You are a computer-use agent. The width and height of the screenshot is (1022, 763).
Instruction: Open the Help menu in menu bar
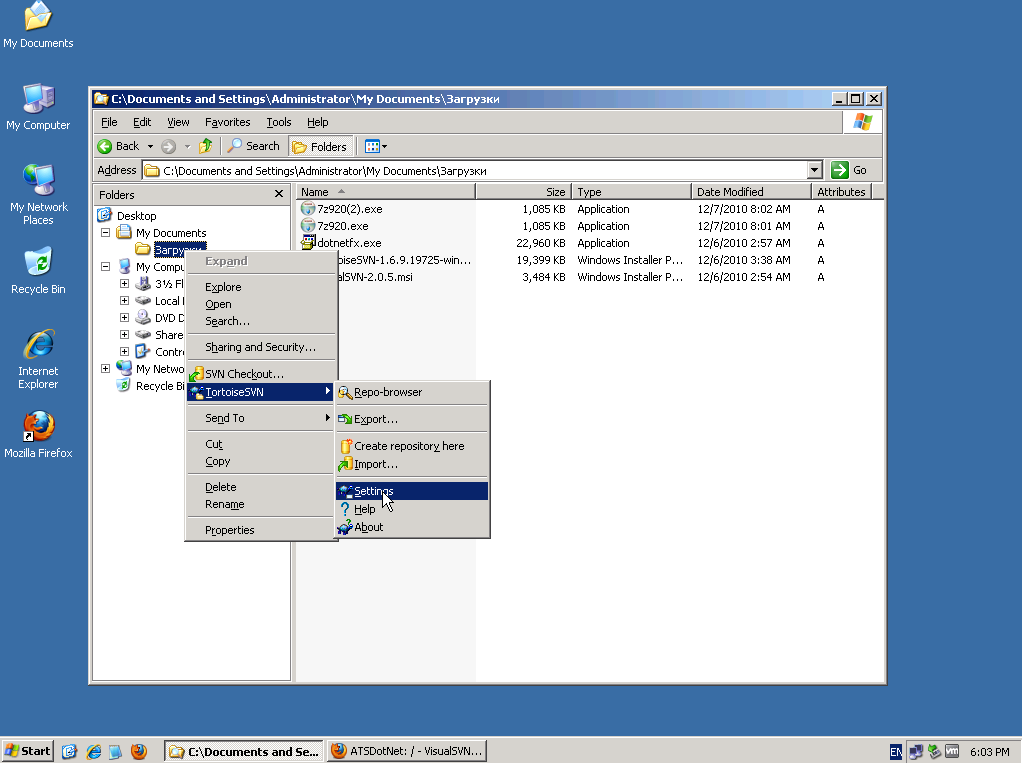317,122
